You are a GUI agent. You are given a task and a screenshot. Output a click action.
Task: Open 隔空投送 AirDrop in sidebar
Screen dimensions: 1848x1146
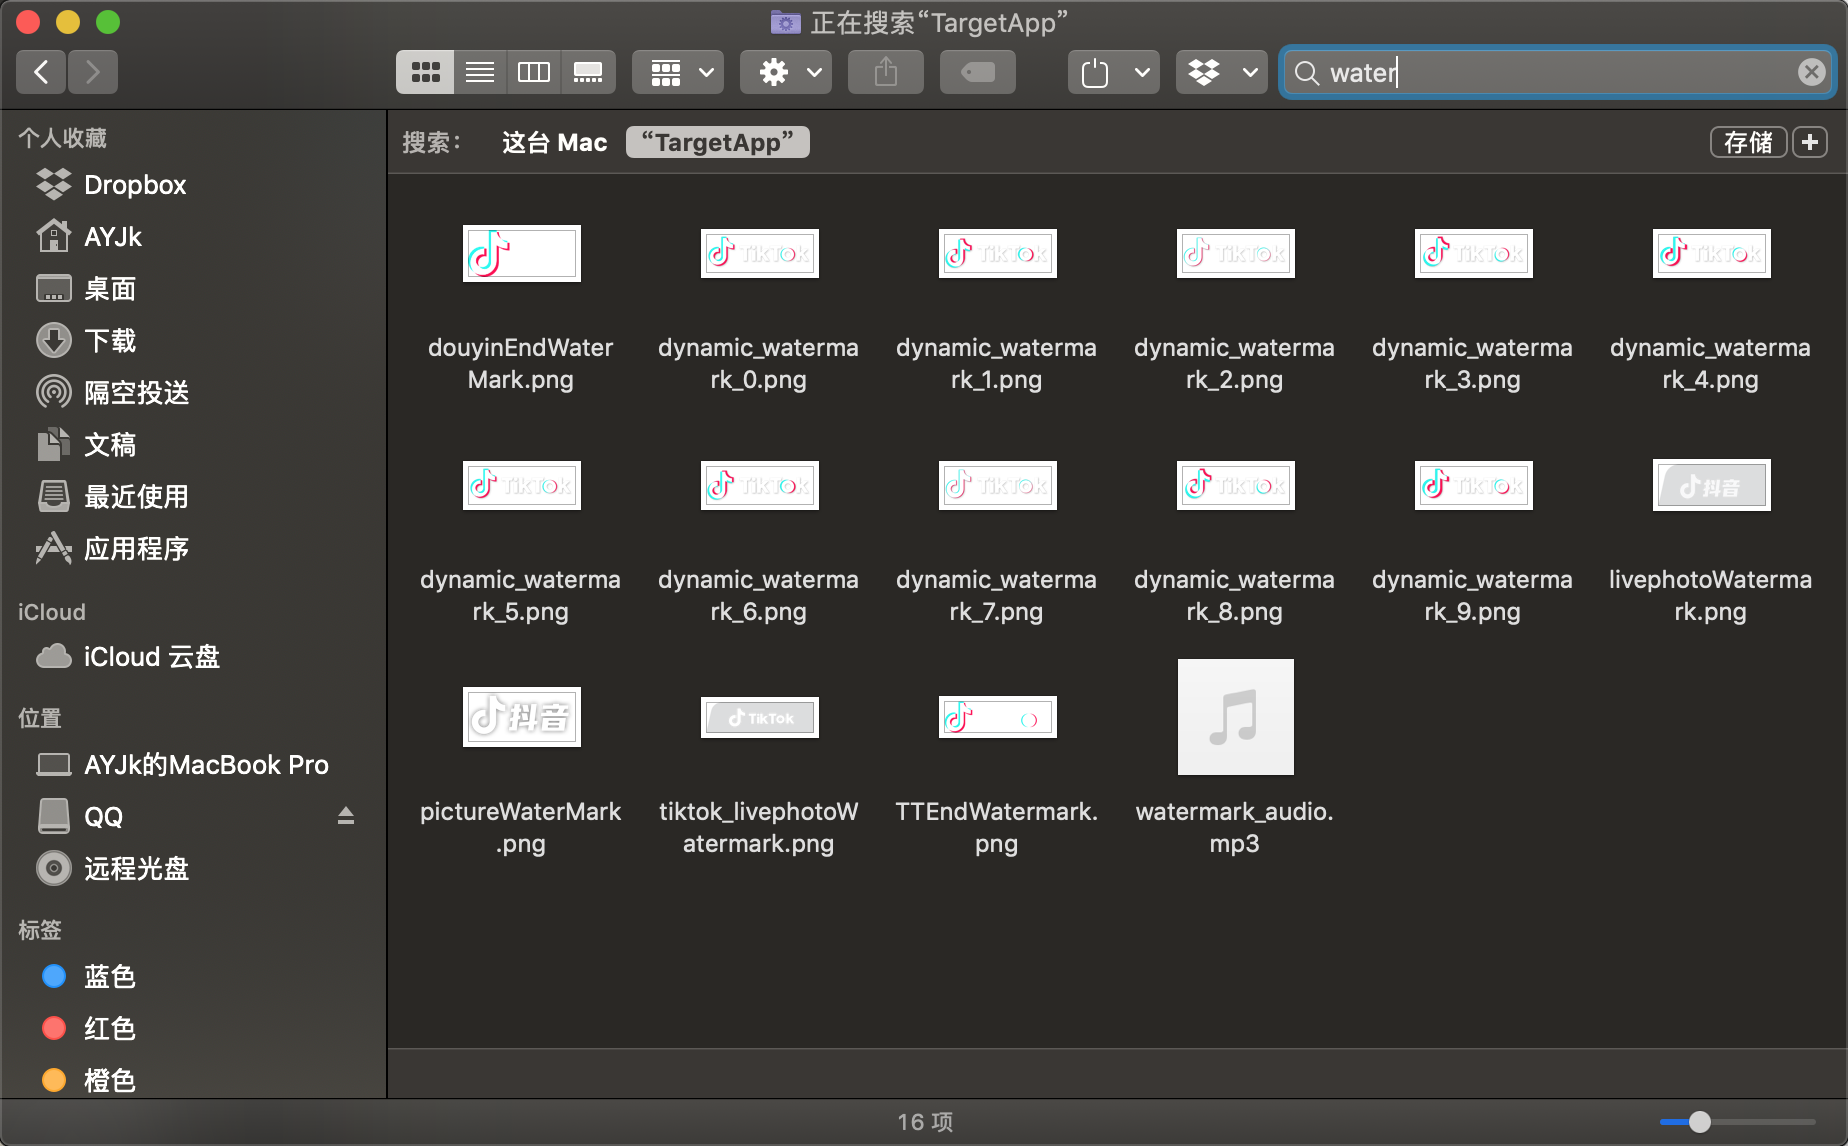tap(193, 393)
